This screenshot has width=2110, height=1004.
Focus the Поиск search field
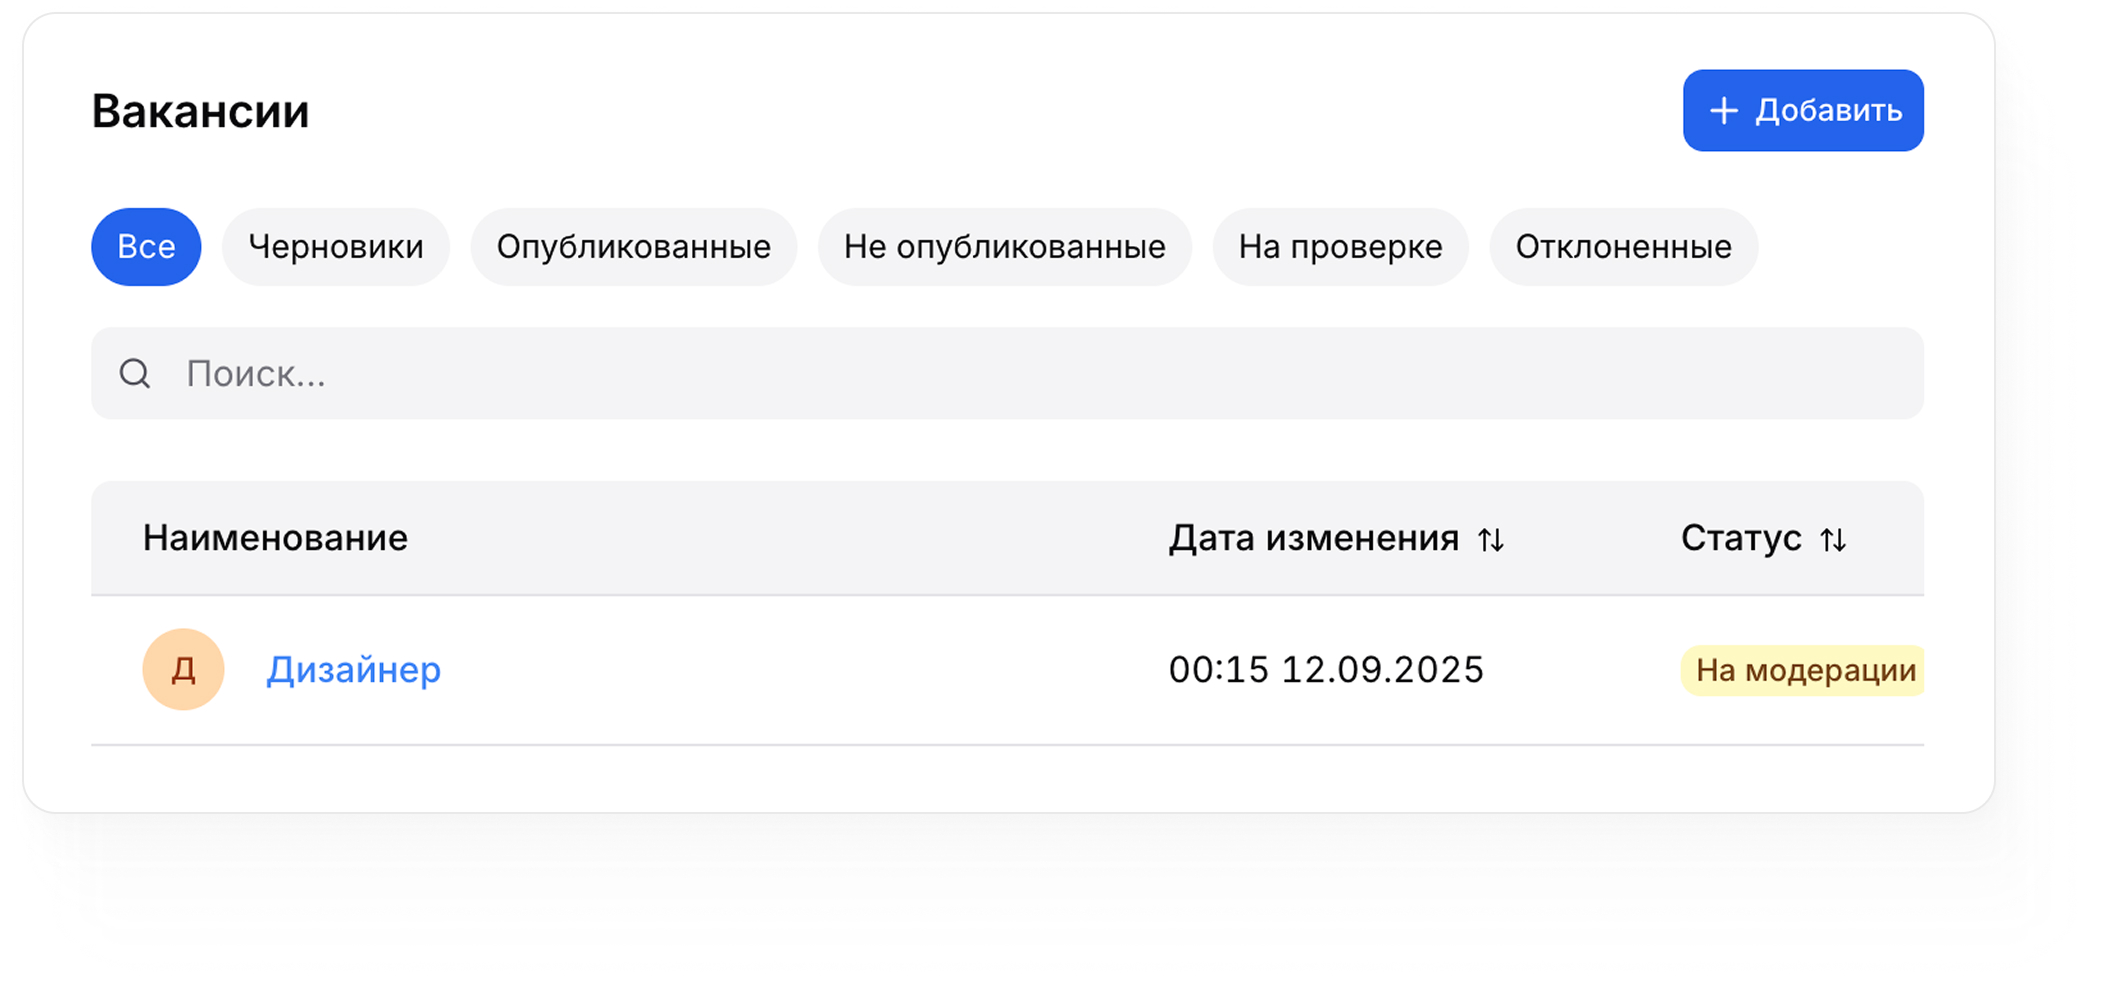pyautogui.click(x=1000, y=374)
